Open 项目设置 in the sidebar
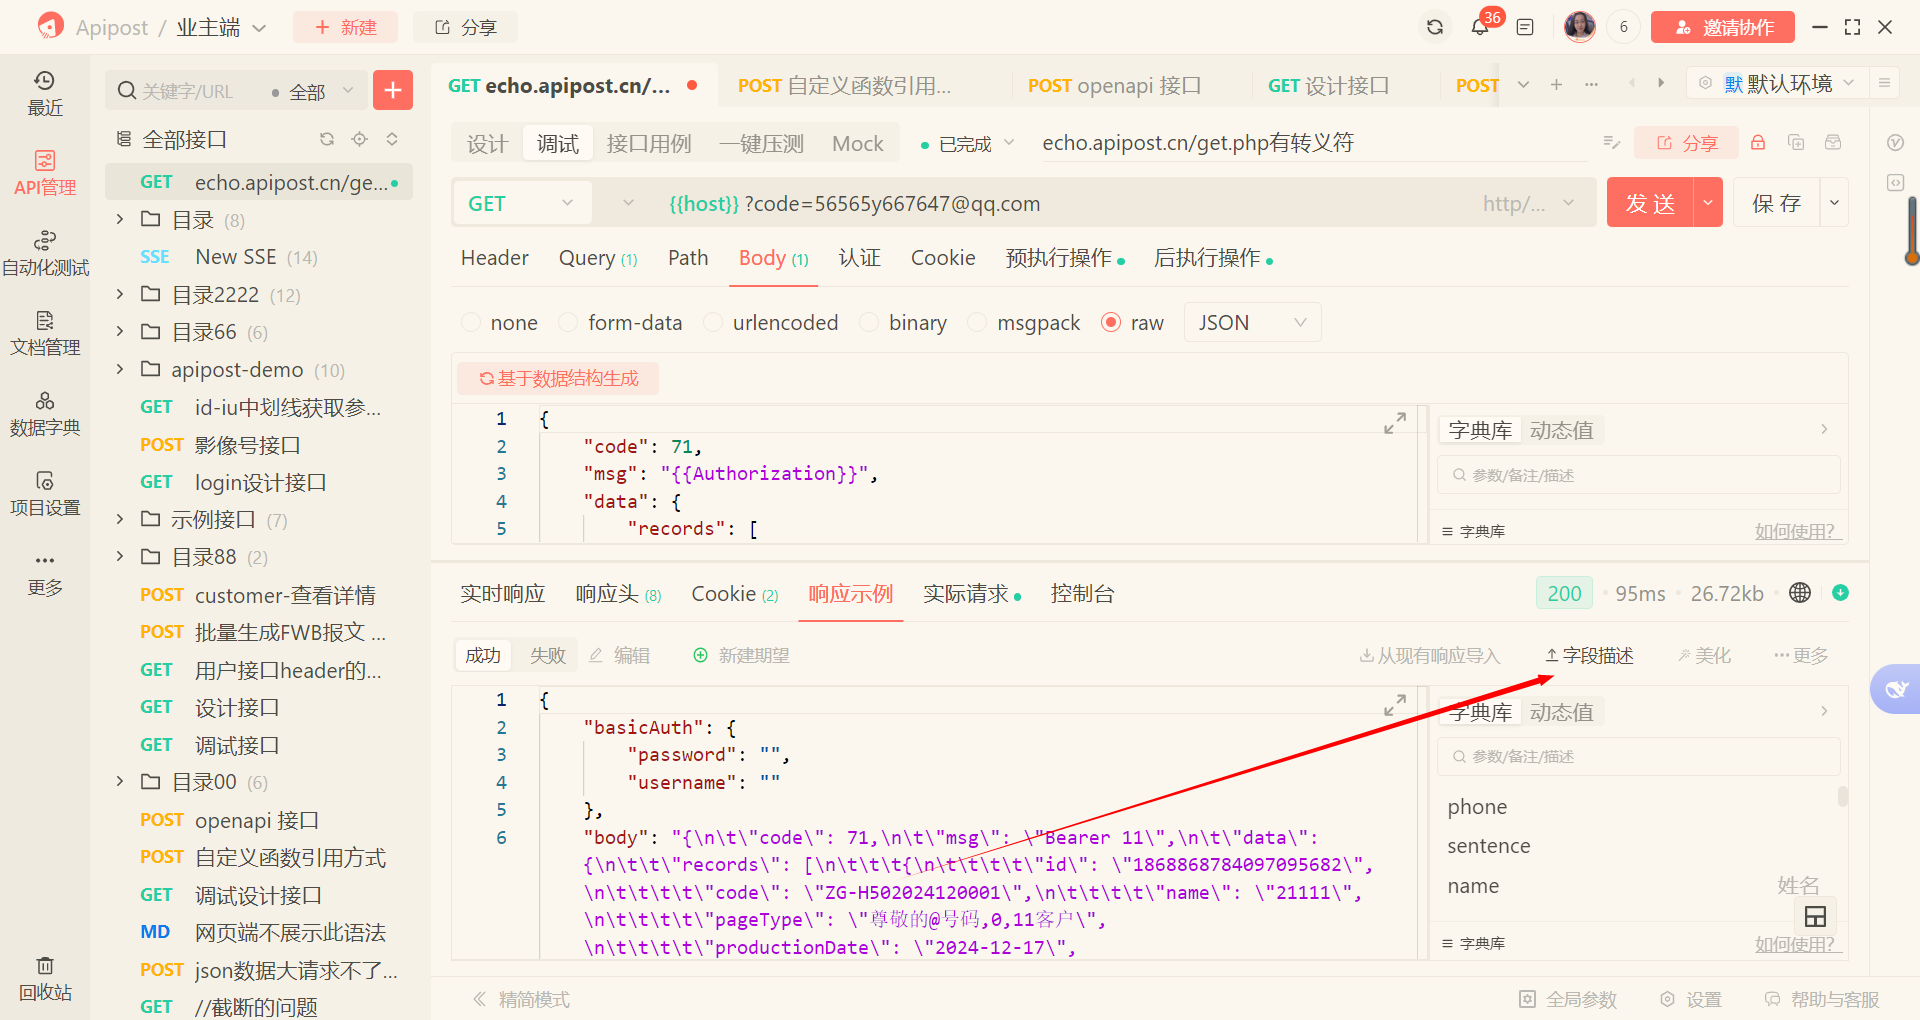Viewport: 1920px width, 1020px height. click(45, 493)
